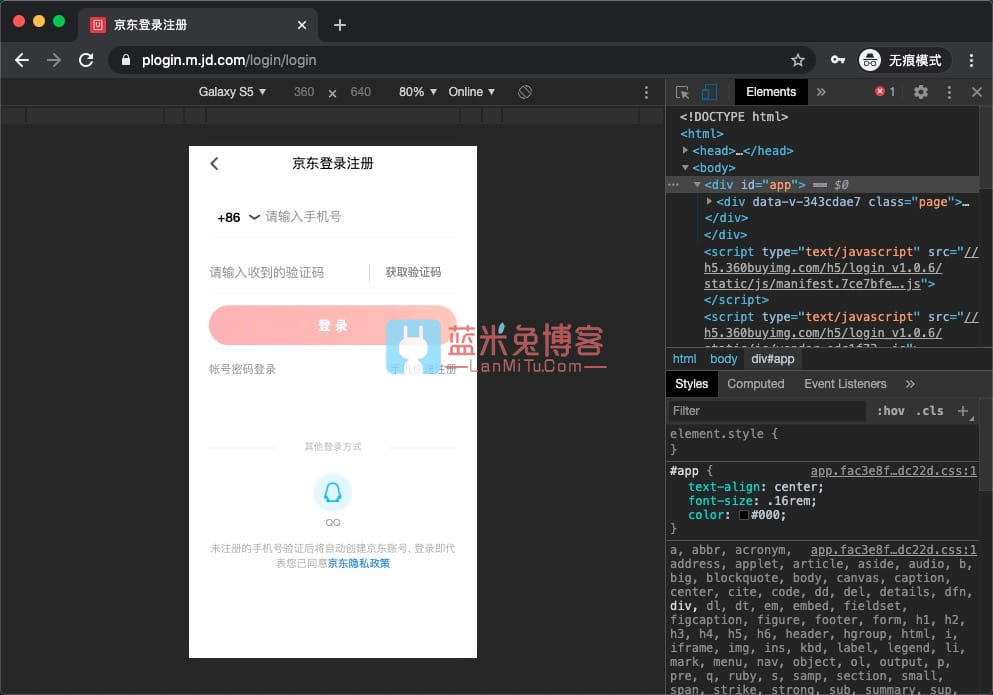Image resolution: width=993 pixels, height=695 pixels.
Task: Open 京东隐私政策 link
Action: (x=358, y=563)
